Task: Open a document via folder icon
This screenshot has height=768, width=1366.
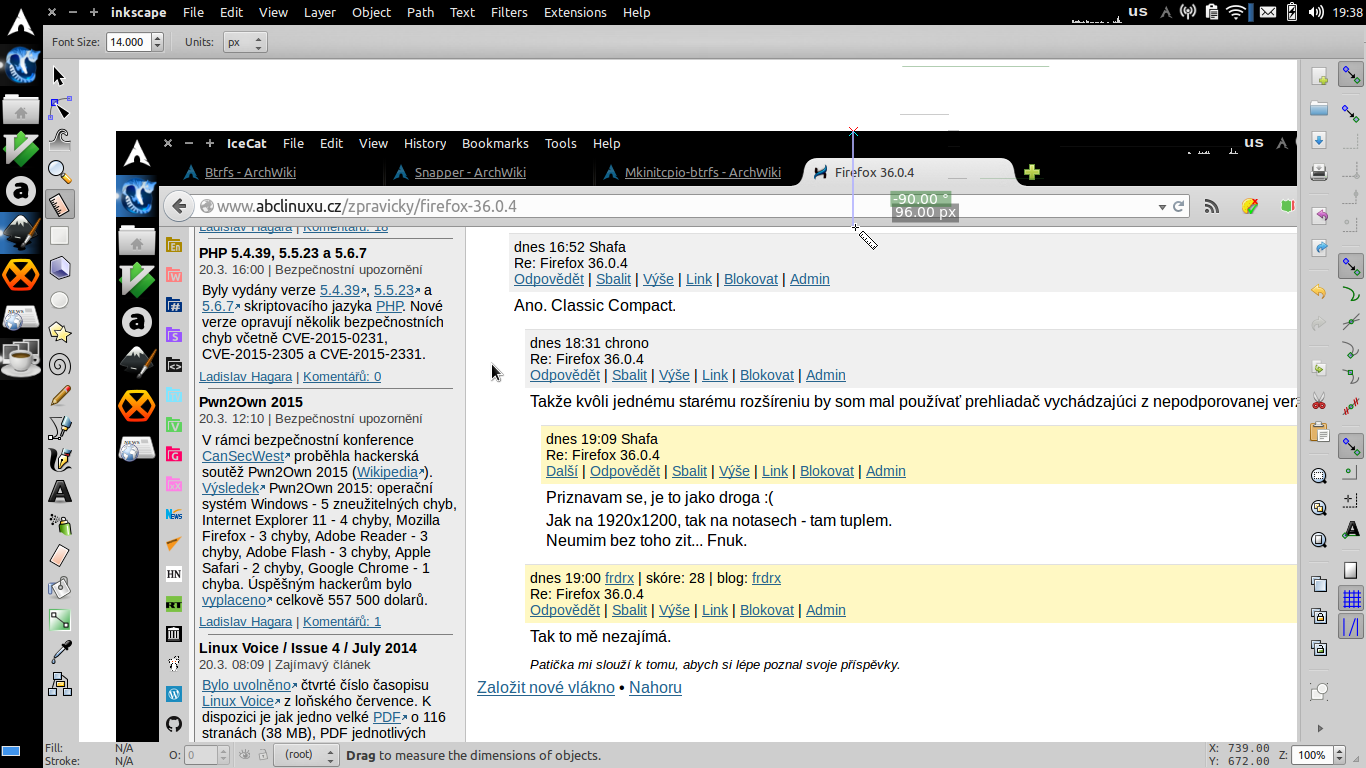Action: pos(1319,108)
